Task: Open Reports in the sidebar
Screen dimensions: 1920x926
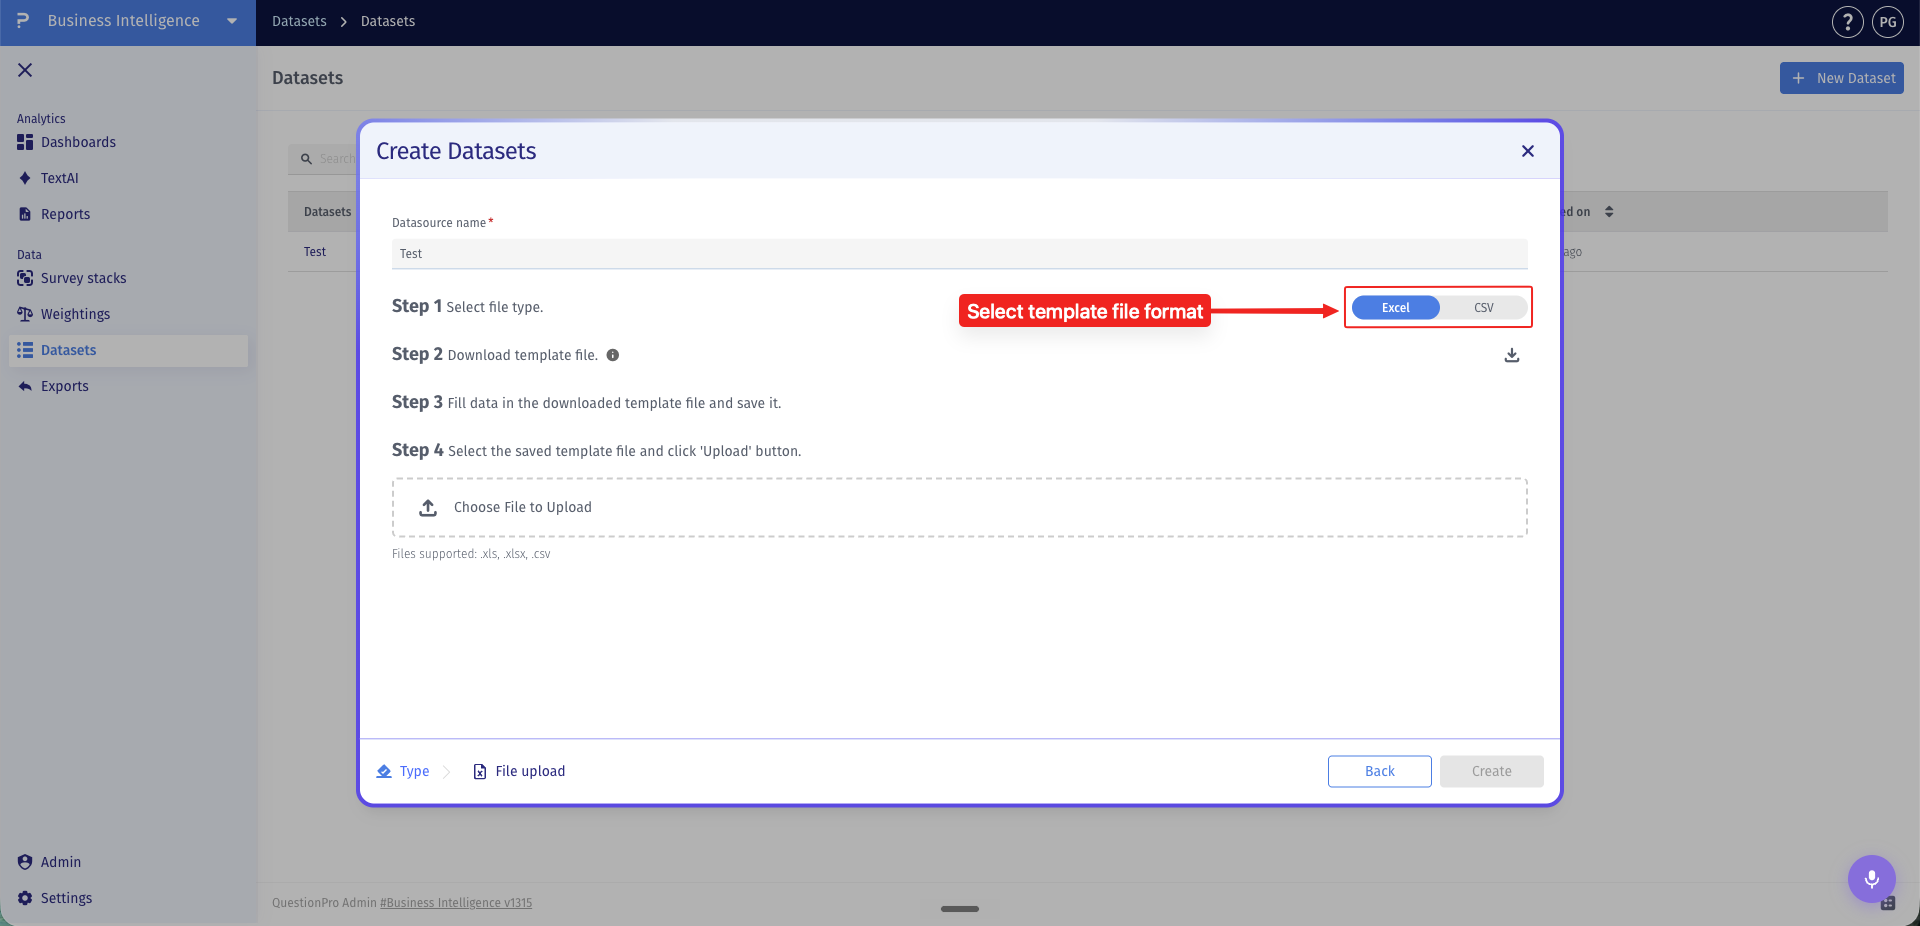Action: [65, 214]
